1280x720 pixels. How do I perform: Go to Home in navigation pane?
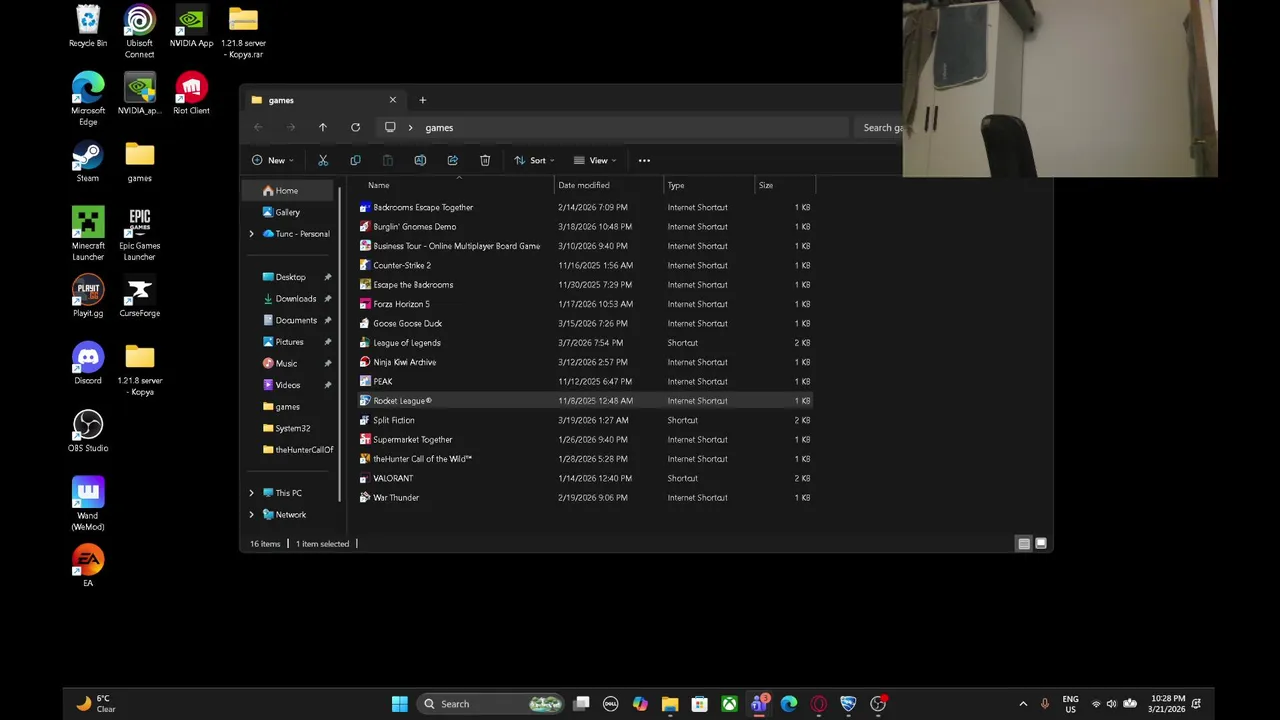(290, 190)
